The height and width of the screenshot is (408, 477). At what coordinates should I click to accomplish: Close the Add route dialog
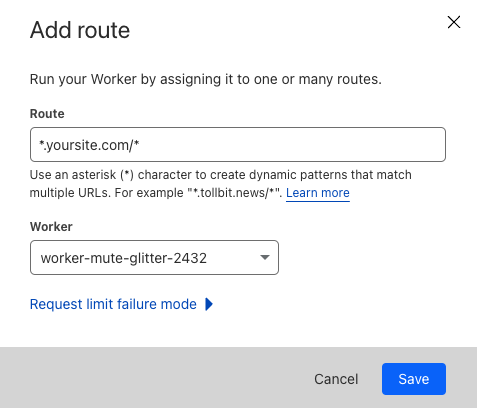point(454,22)
